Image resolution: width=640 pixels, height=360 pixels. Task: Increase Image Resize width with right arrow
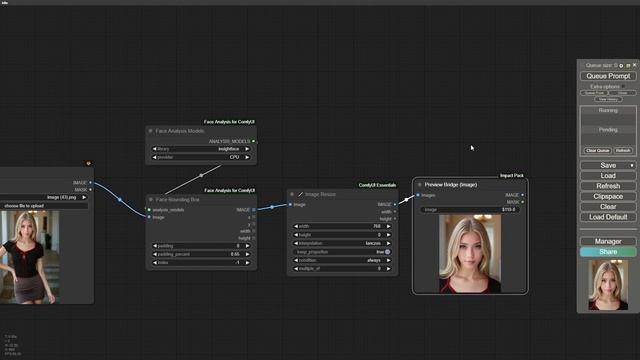[x=389, y=226]
